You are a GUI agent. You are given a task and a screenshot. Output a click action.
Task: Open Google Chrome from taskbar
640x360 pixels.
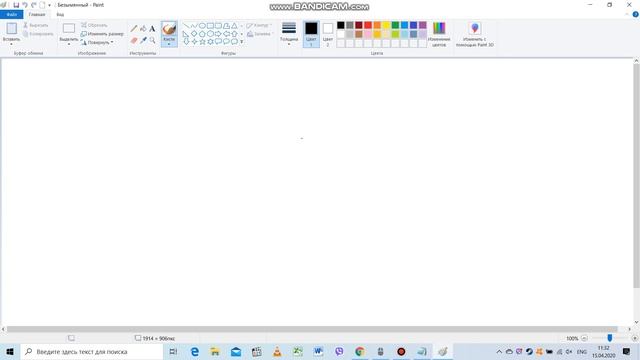click(x=360, y=351)
